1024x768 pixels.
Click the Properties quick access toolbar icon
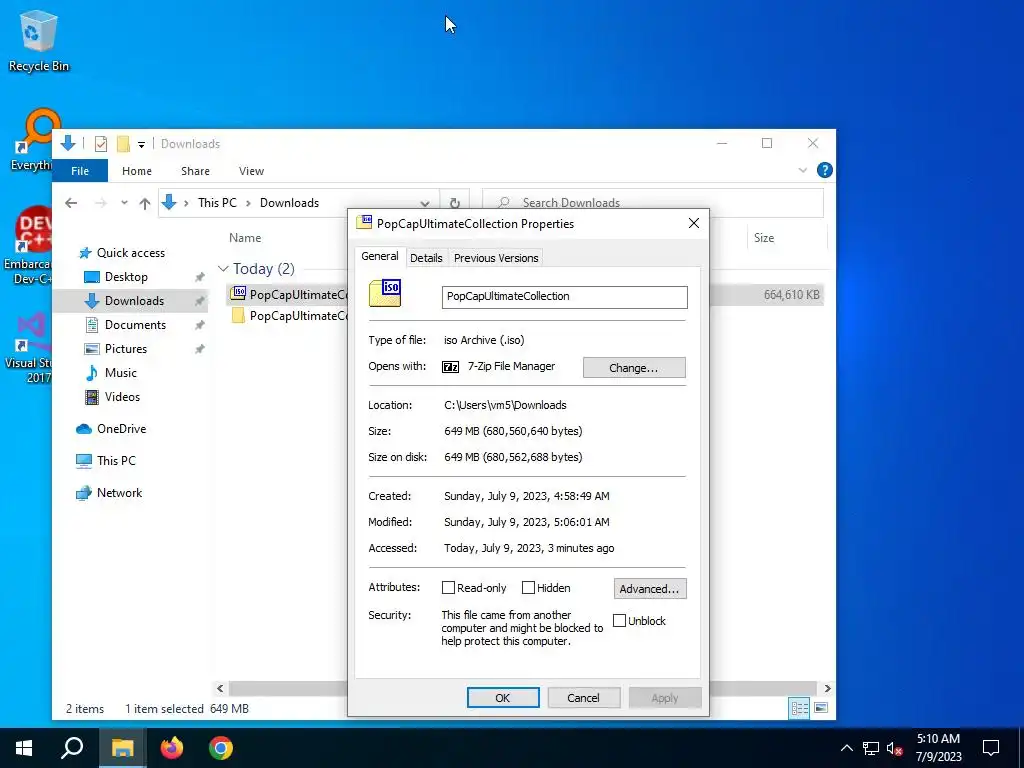tap(101, 144)
